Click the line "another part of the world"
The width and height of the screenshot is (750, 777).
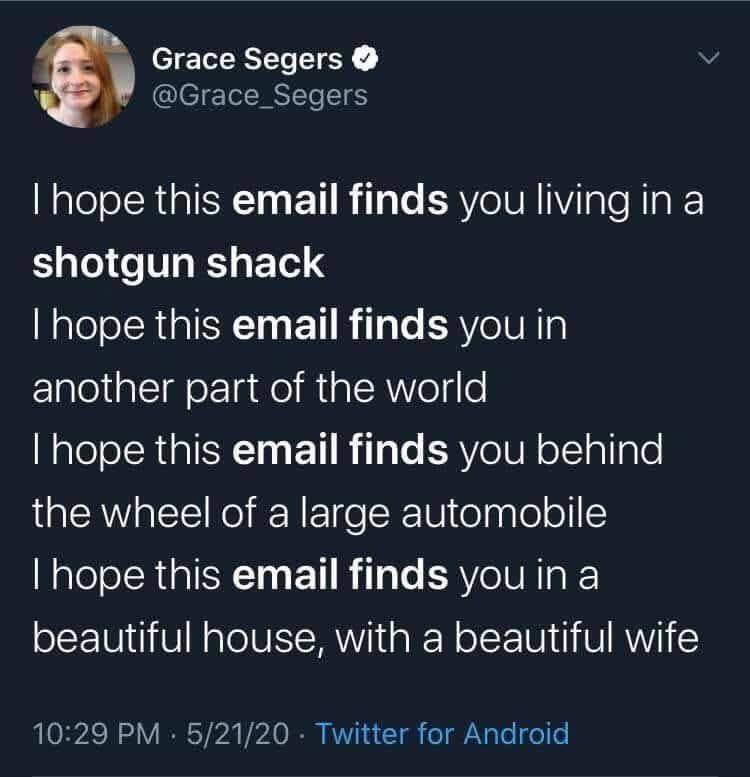click(260, 387)
